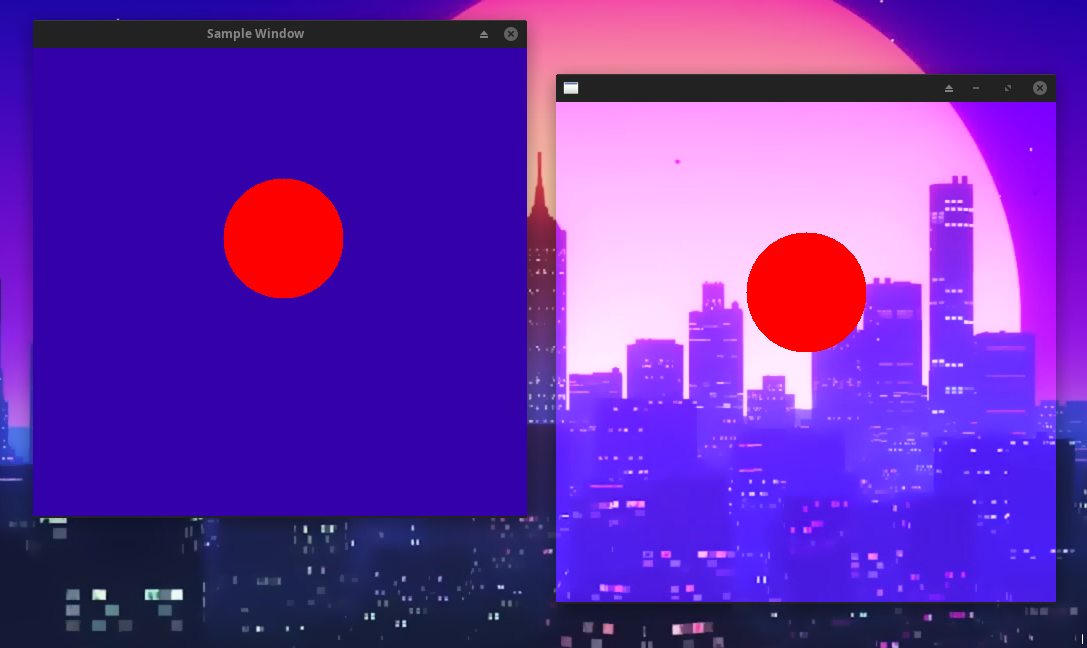Viewport: 1087px width, 648px height.
Task: Click the Sample Window title text
Action: click(255, 33)
